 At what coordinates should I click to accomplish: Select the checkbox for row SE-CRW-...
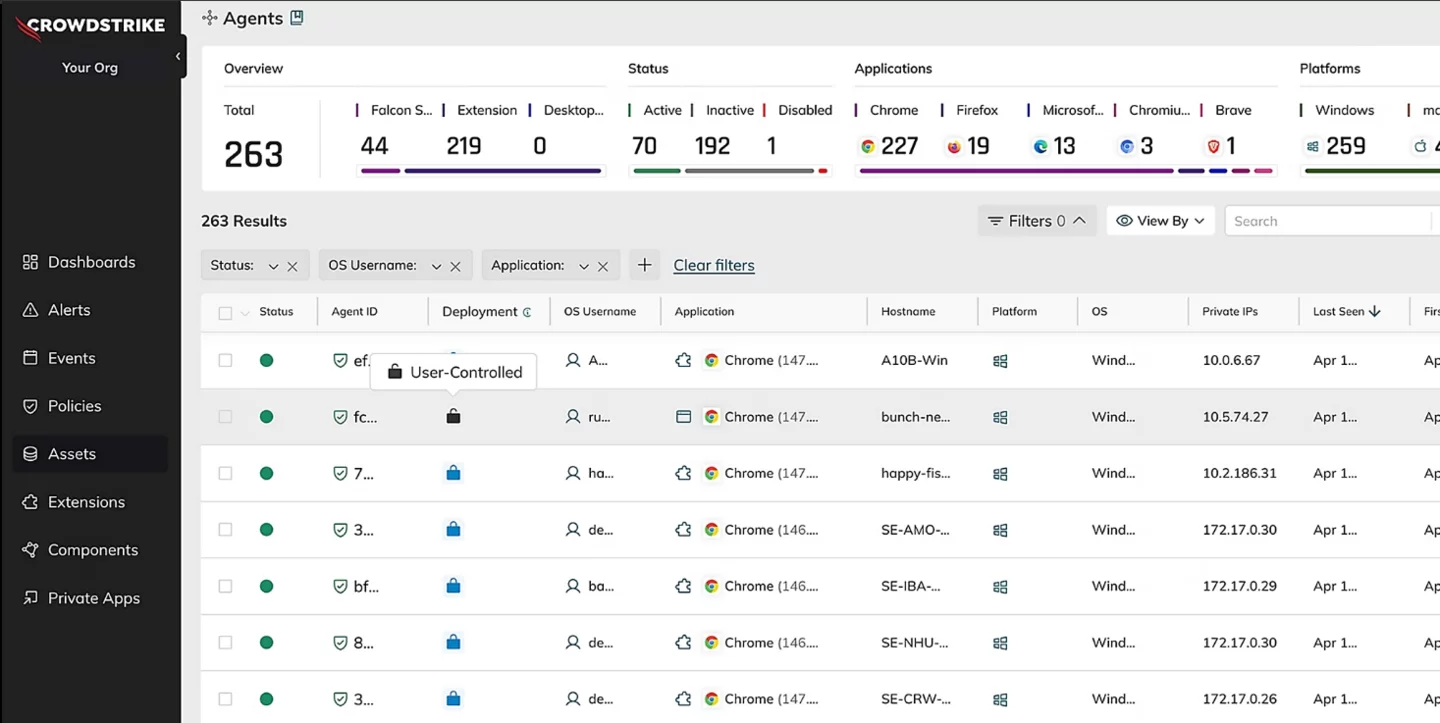pos(225,699)
